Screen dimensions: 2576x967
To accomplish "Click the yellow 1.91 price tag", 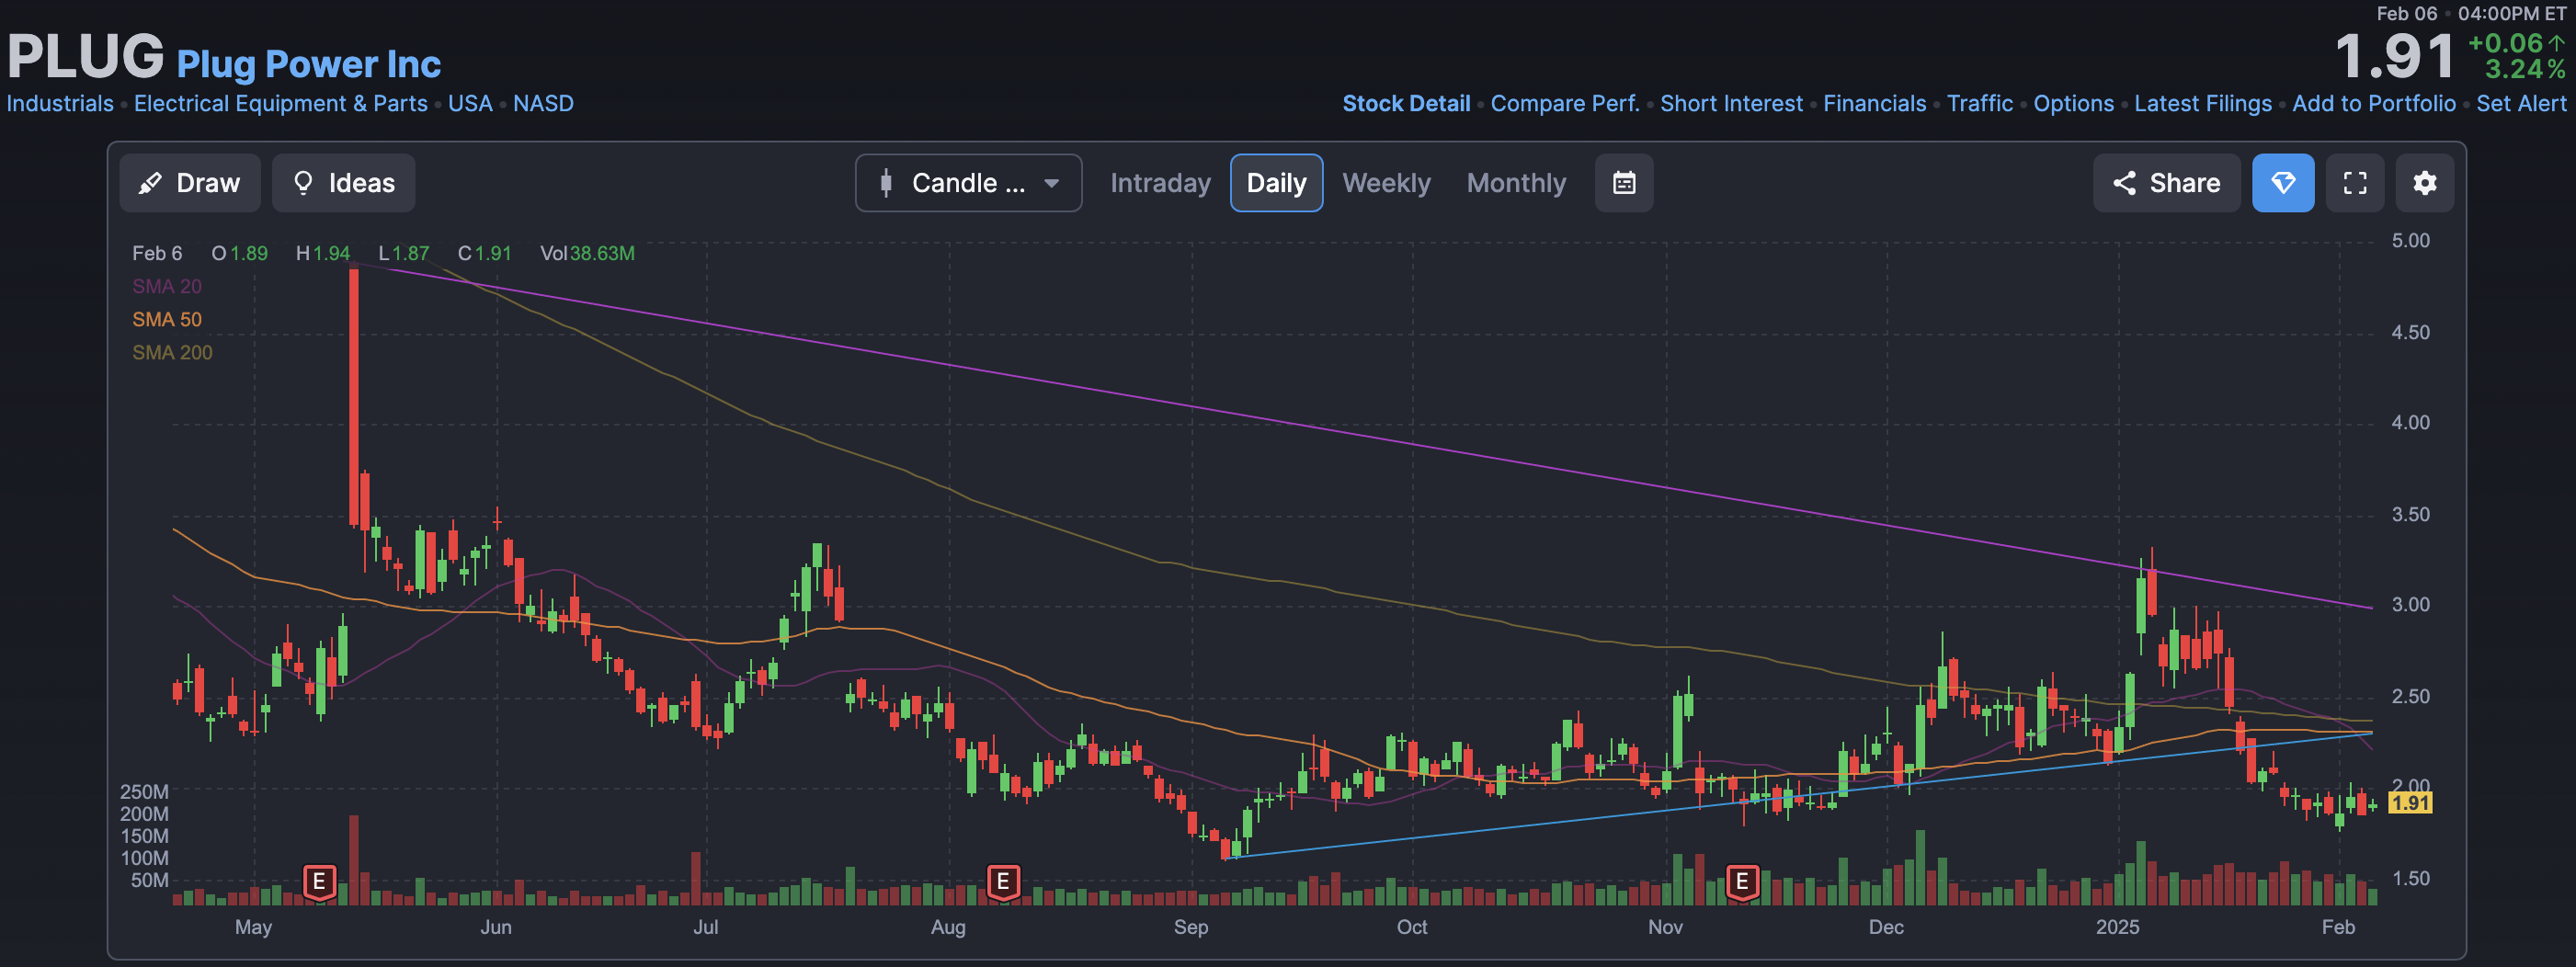I will pyautogui.click(x=2410, y=803).
